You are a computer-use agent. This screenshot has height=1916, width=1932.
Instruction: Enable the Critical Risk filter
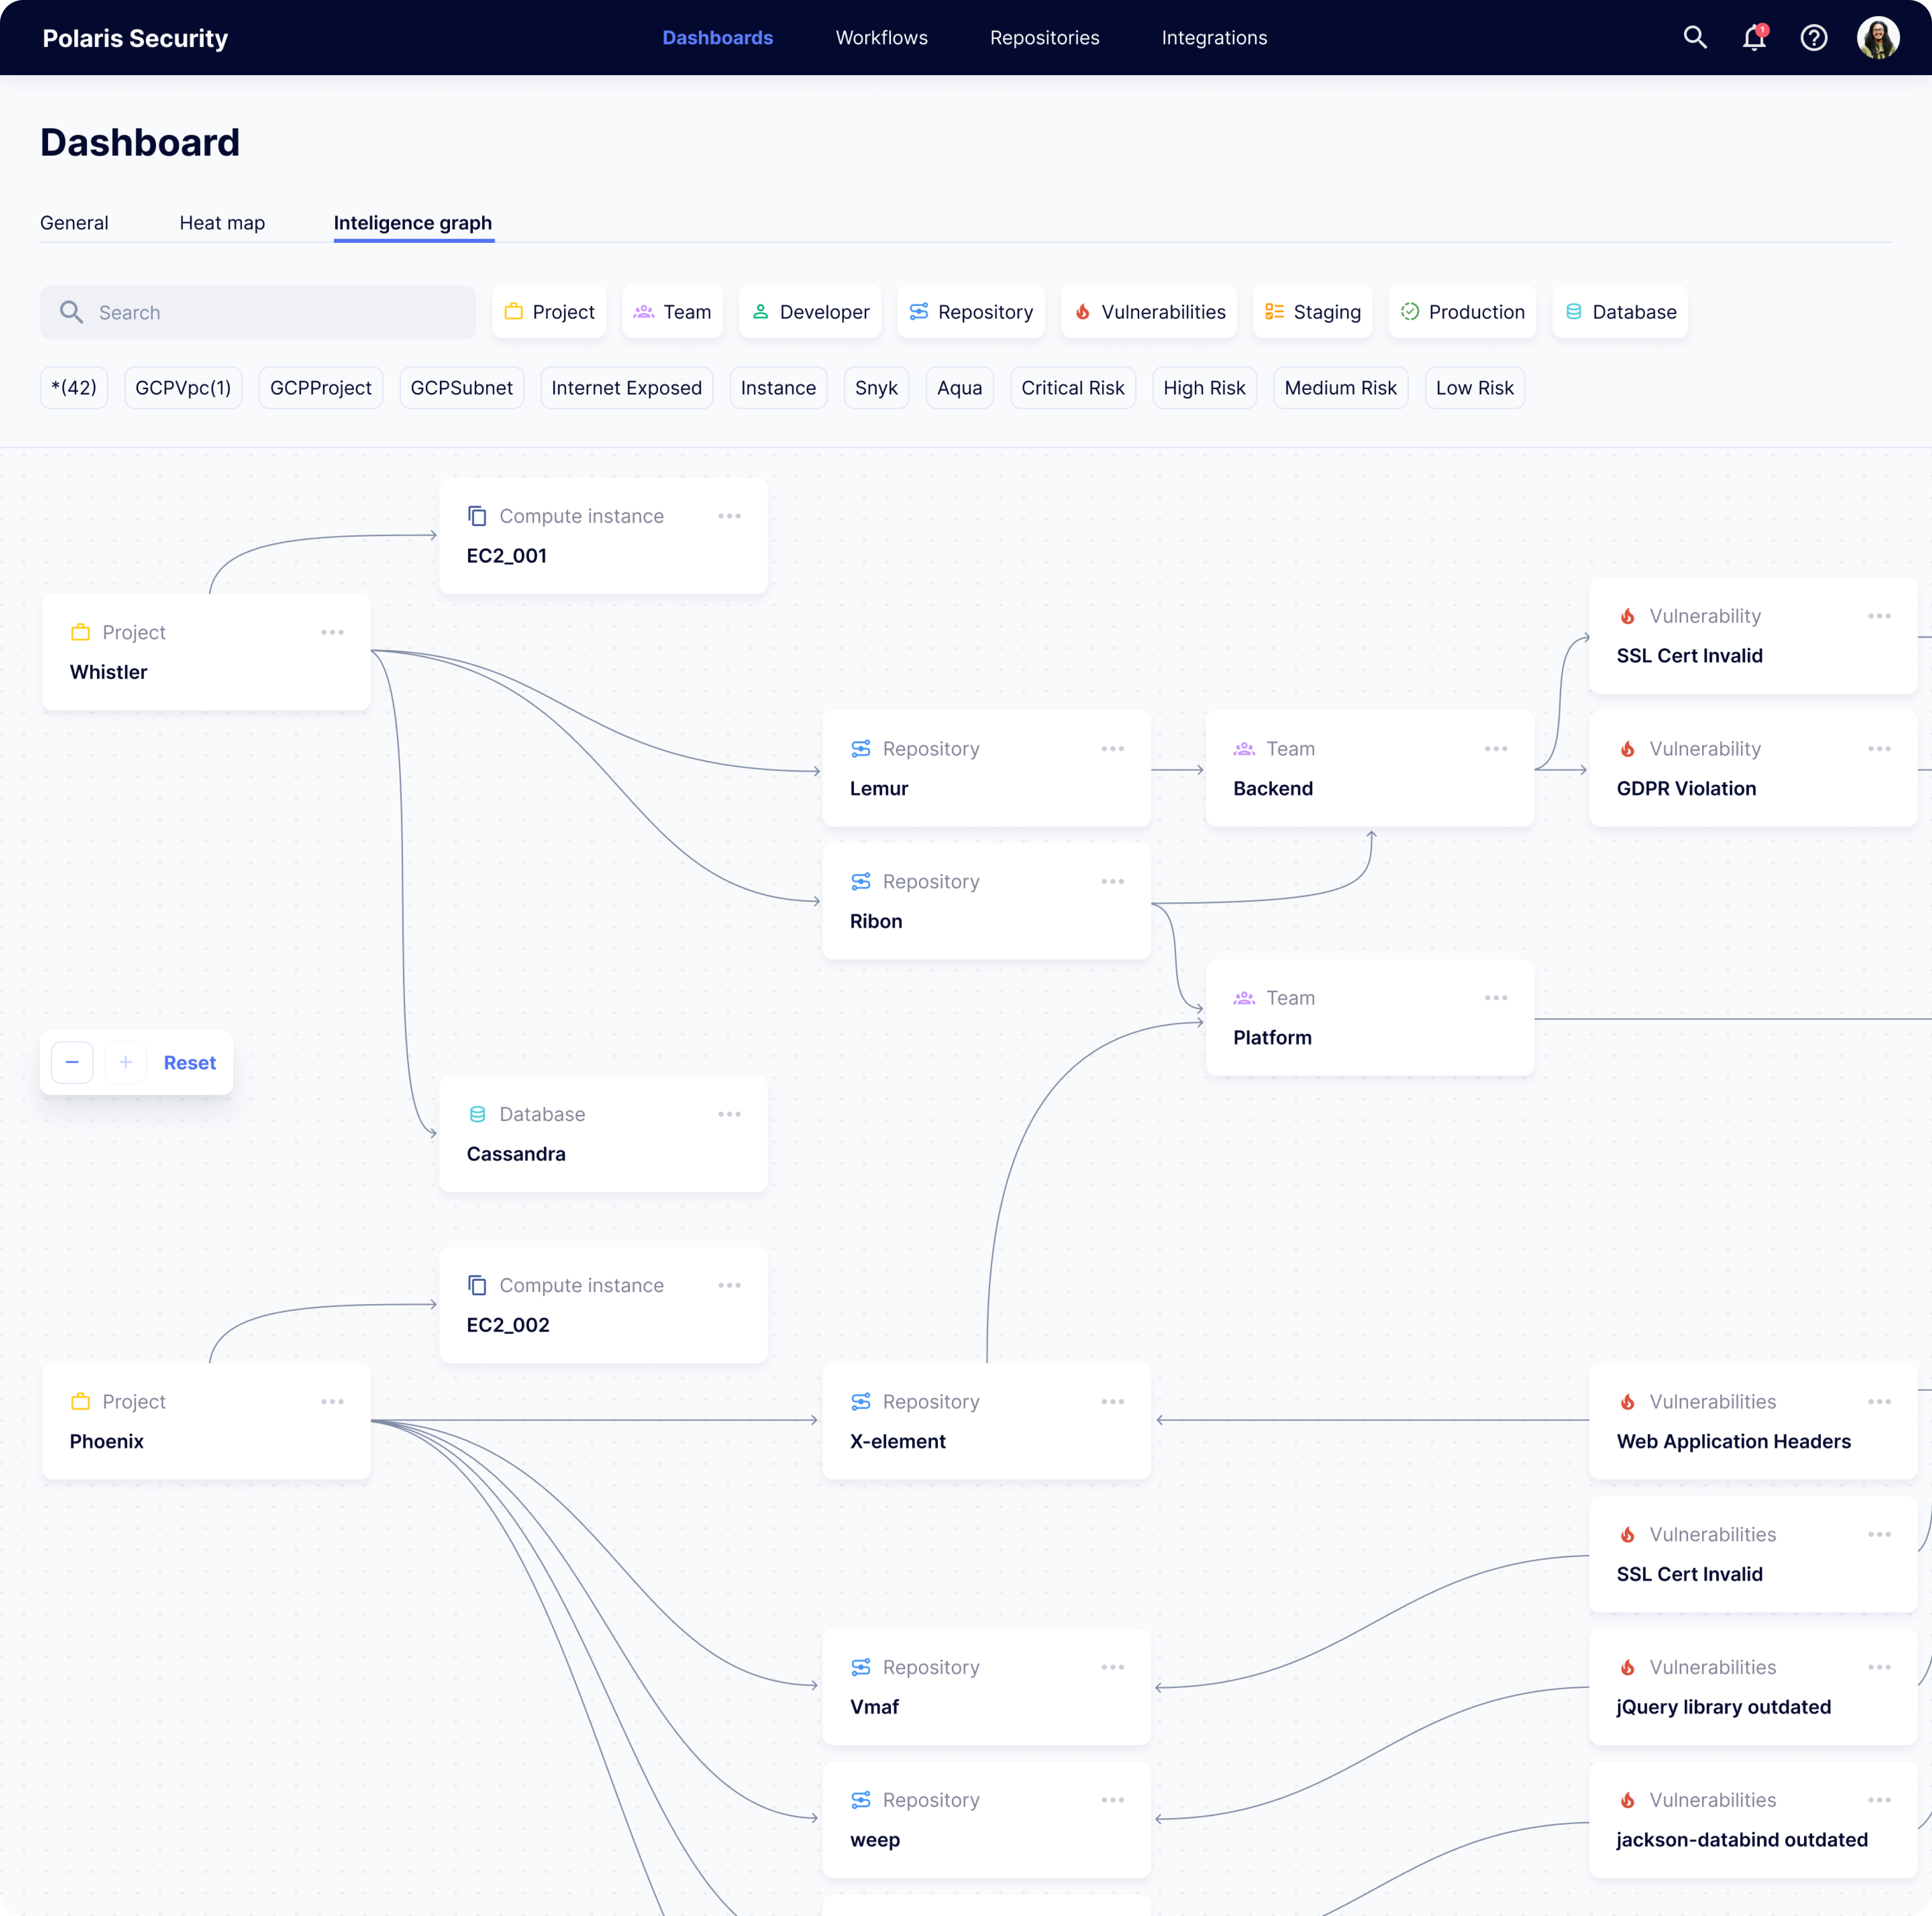tap(1072, 387)
